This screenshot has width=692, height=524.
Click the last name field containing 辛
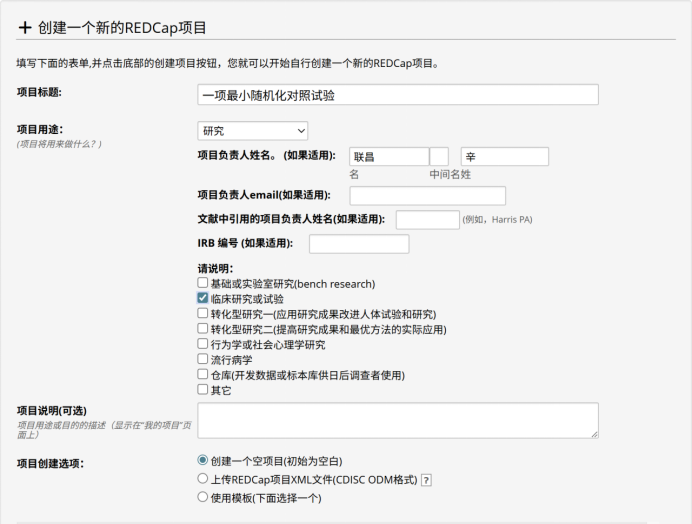(505, 157)
